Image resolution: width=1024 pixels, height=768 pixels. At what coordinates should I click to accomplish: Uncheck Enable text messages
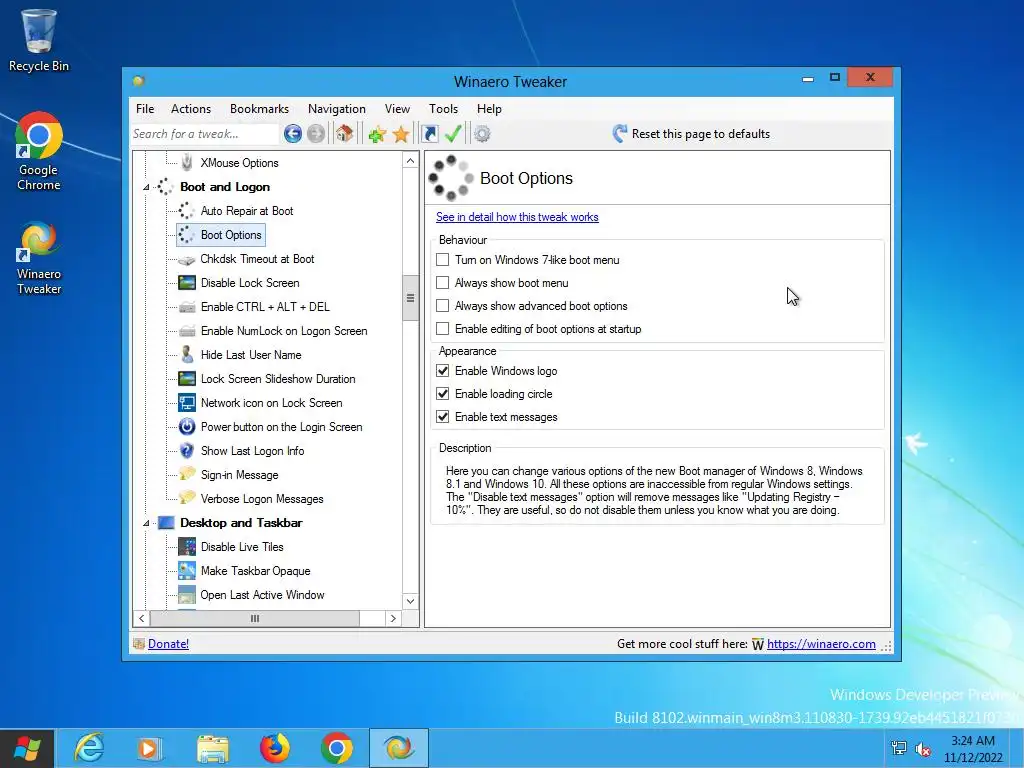(443, 417)
